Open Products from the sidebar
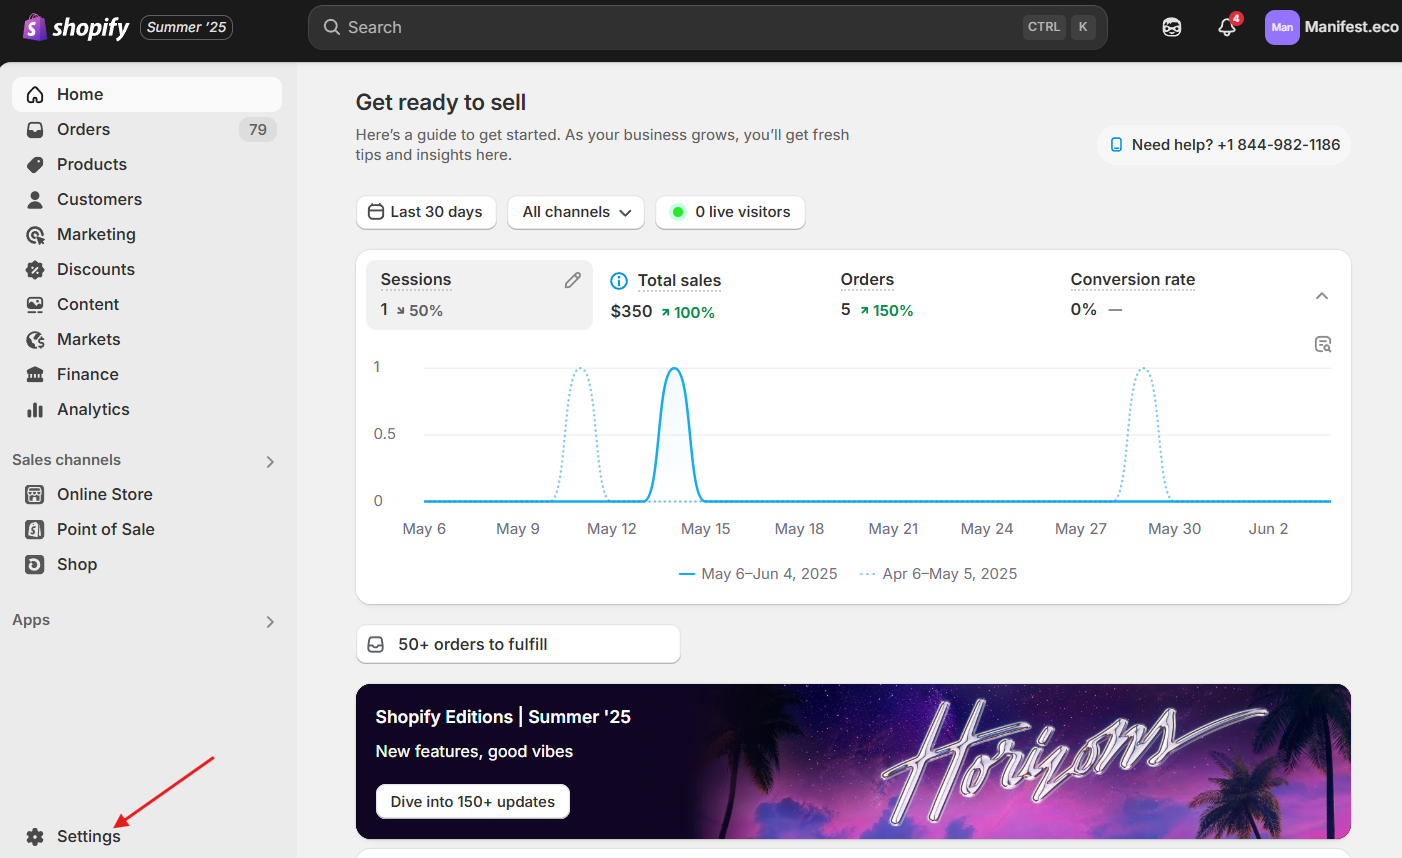The width and height of the screenshot is (1402, 858). pyautogui.click(x=91, y=164)
